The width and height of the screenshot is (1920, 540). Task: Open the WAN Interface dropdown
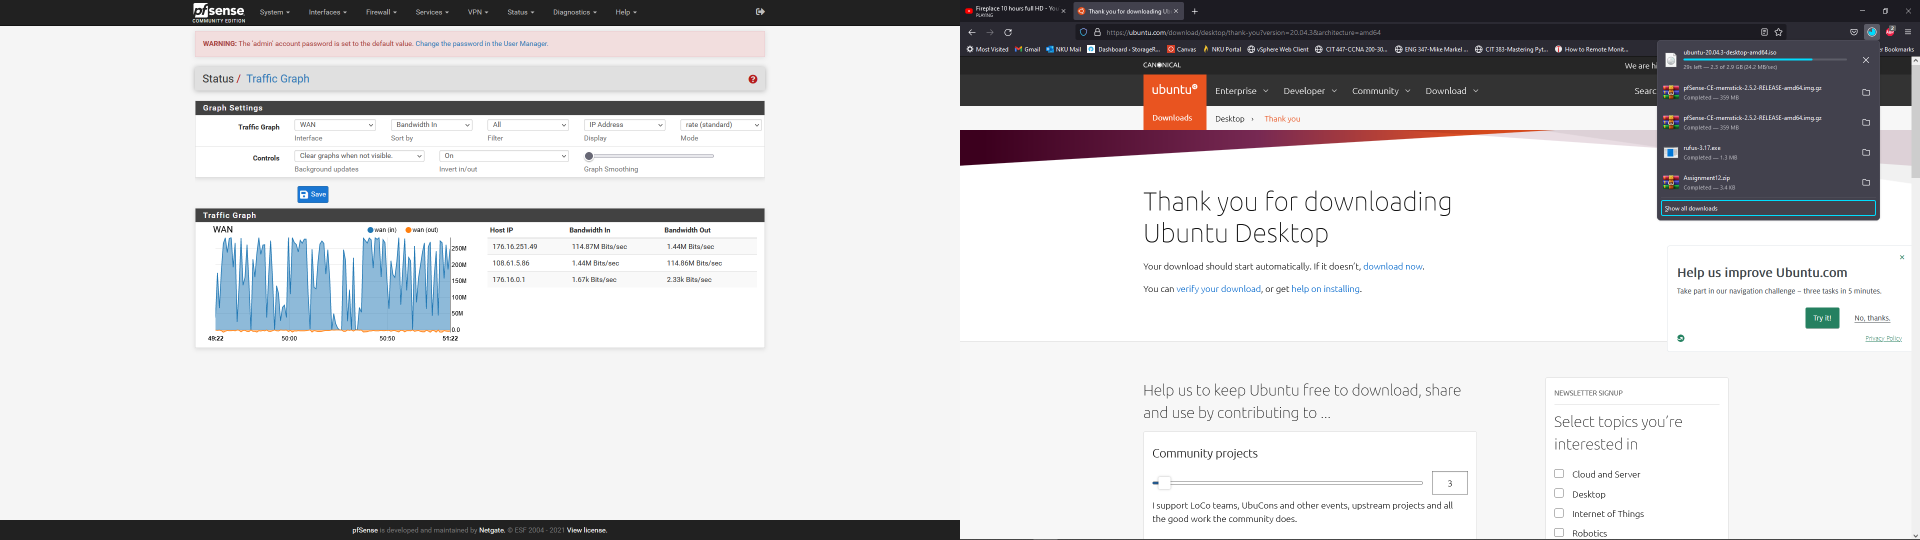click(335, 125)
